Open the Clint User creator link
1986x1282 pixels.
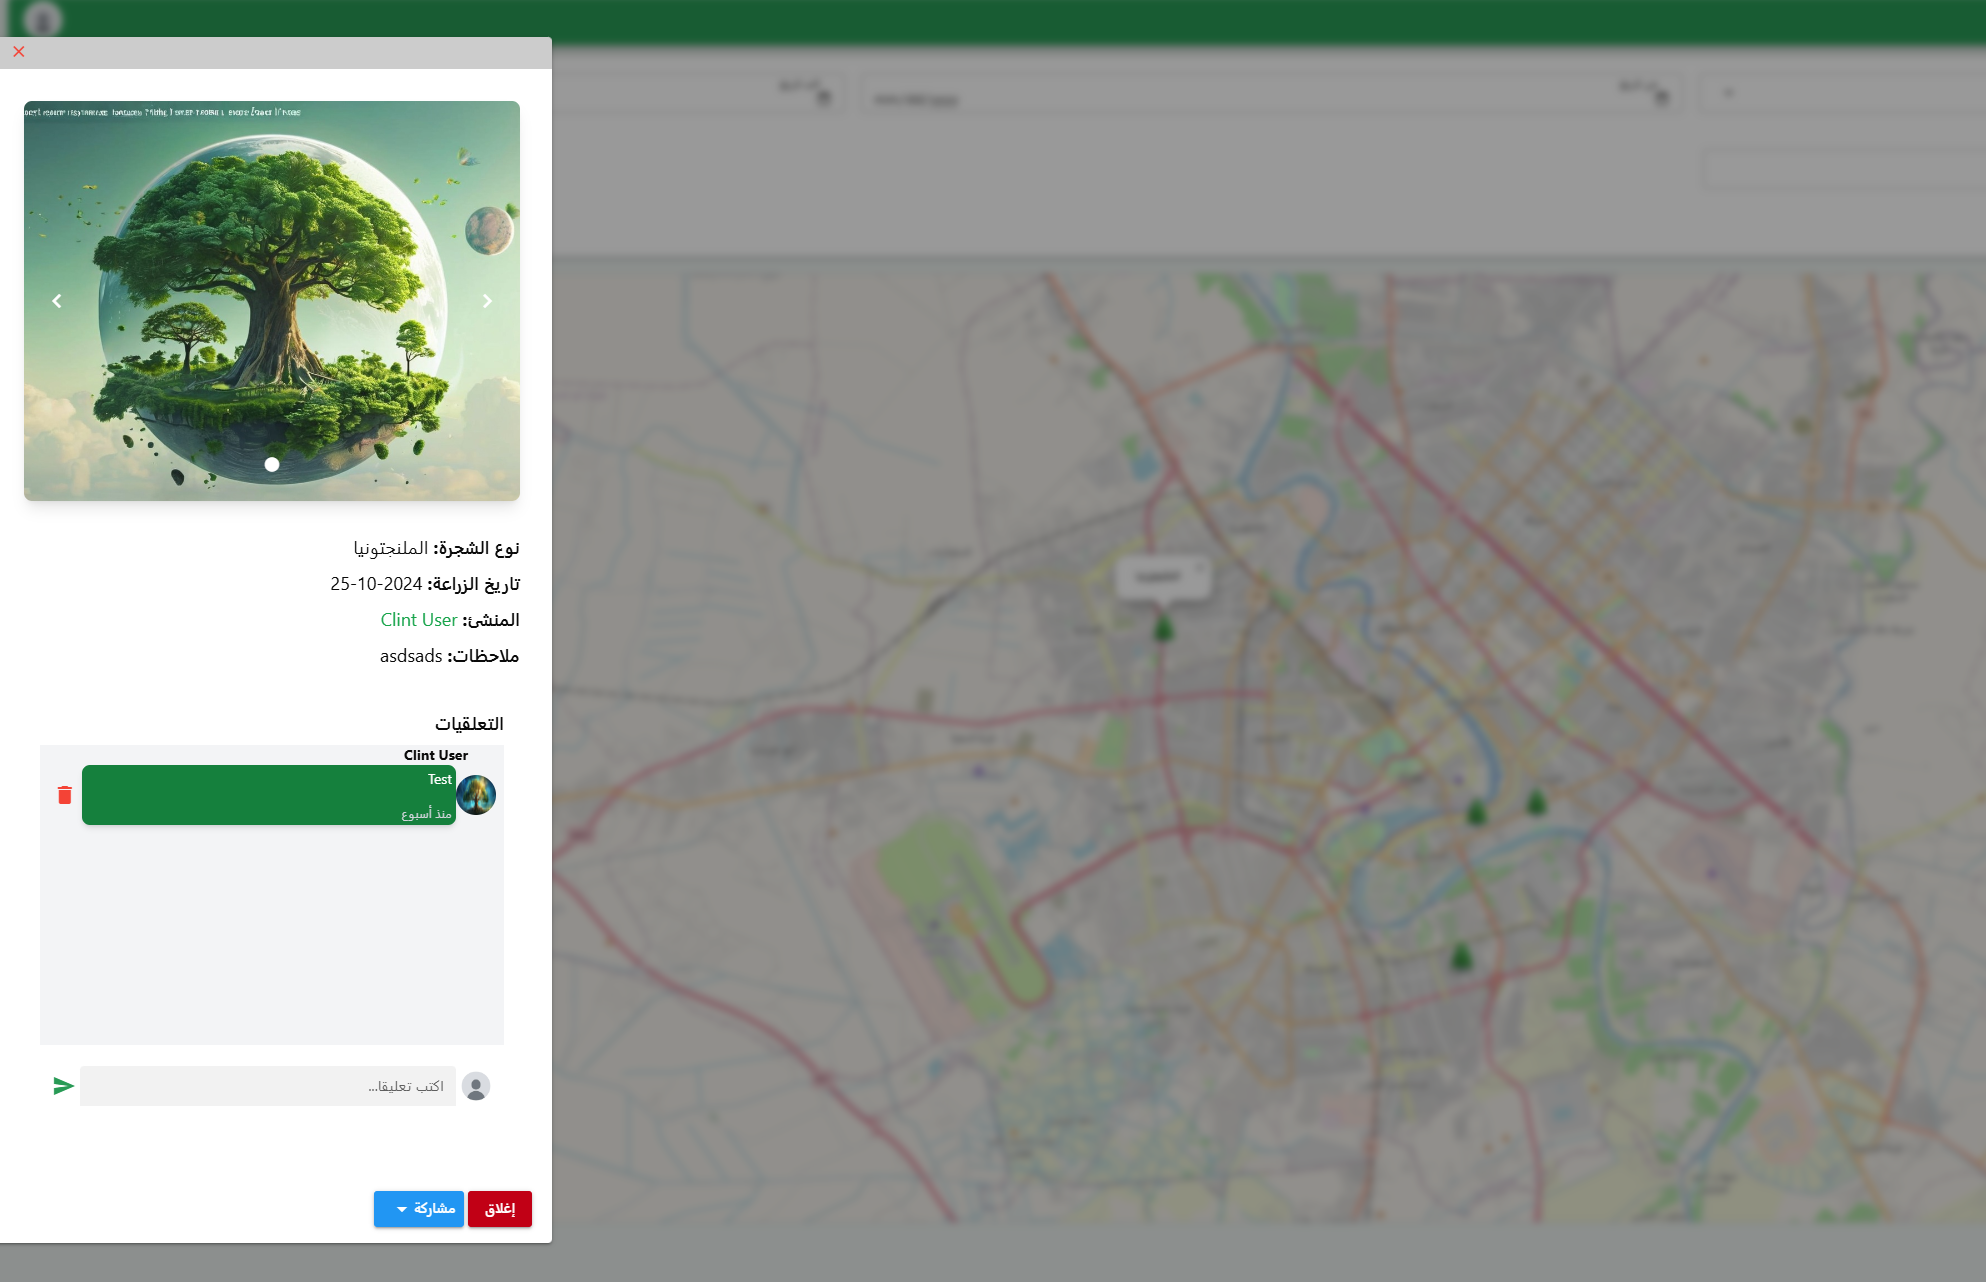coord(418,620)
